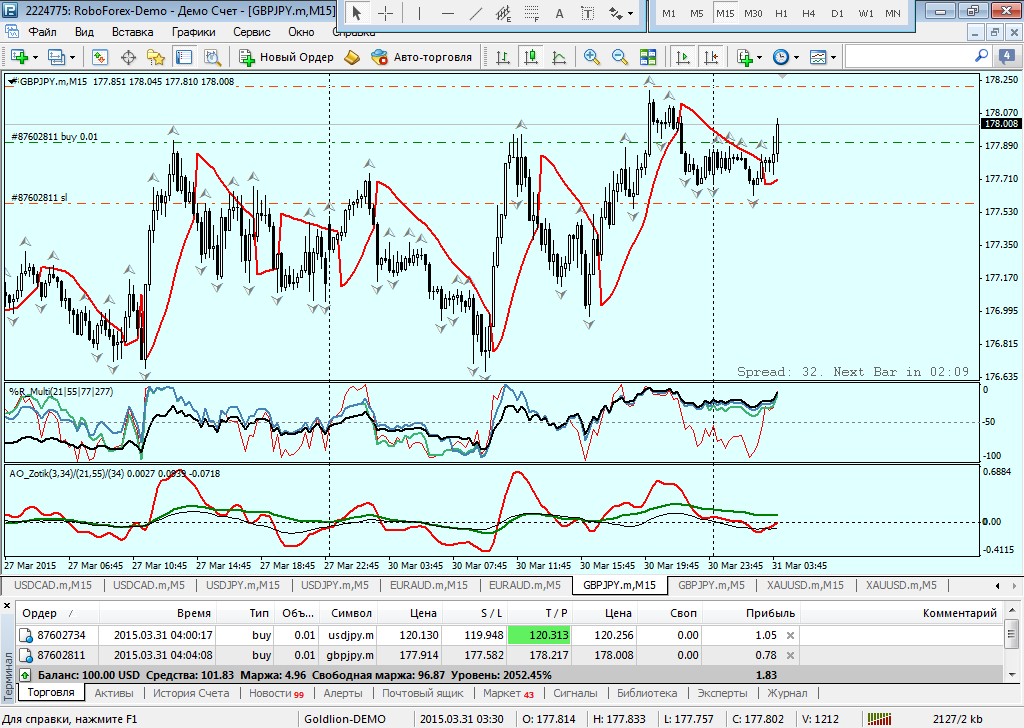Switch to EURAUD.m,M5 chart tab

point(524,585)
